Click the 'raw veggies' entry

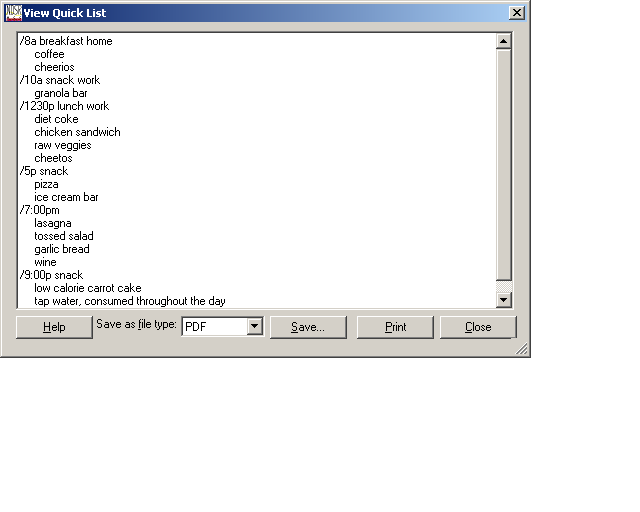[63, 145]
